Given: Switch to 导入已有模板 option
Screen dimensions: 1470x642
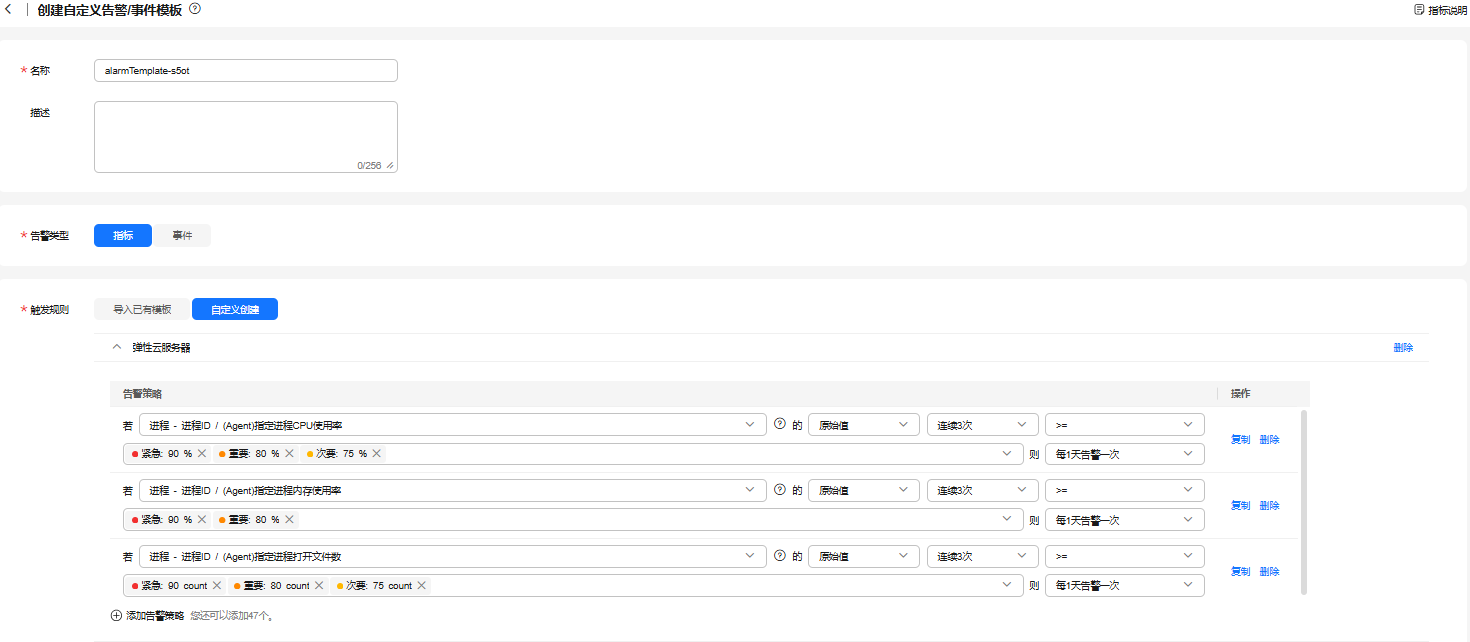Looking at the screenshot, I should [142, 310].
